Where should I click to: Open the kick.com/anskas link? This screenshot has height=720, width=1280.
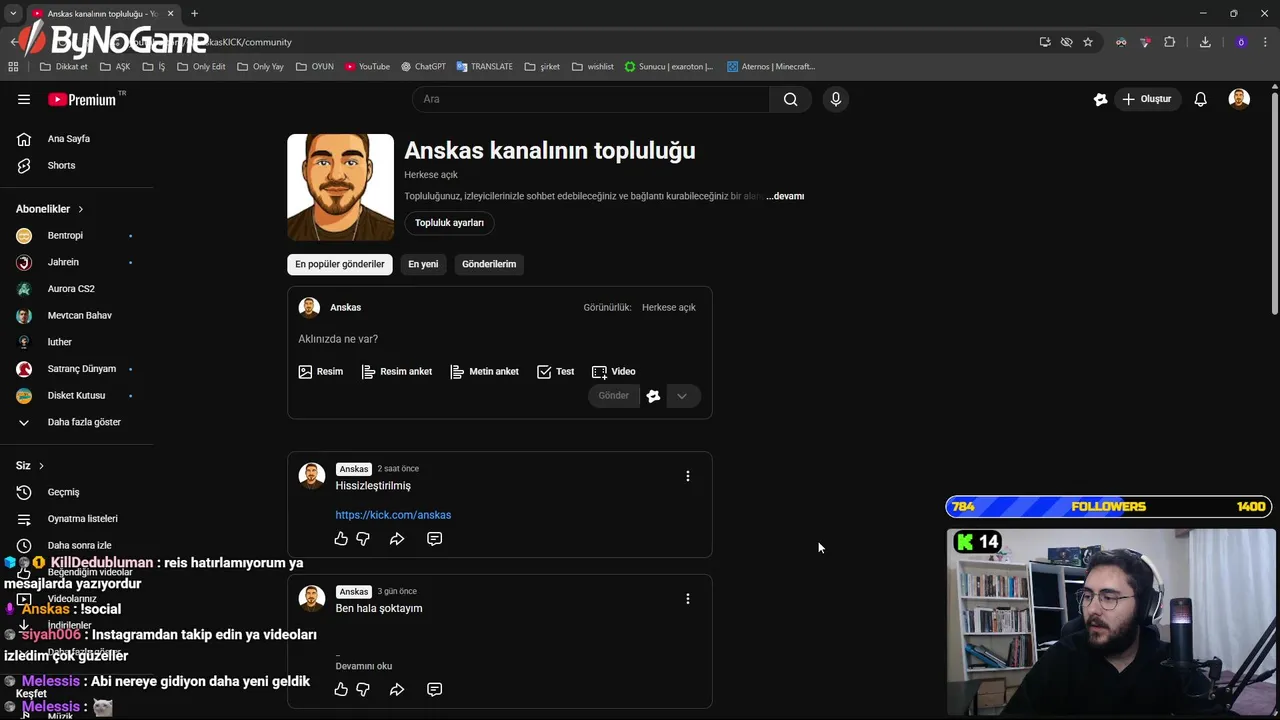point(393,515)
